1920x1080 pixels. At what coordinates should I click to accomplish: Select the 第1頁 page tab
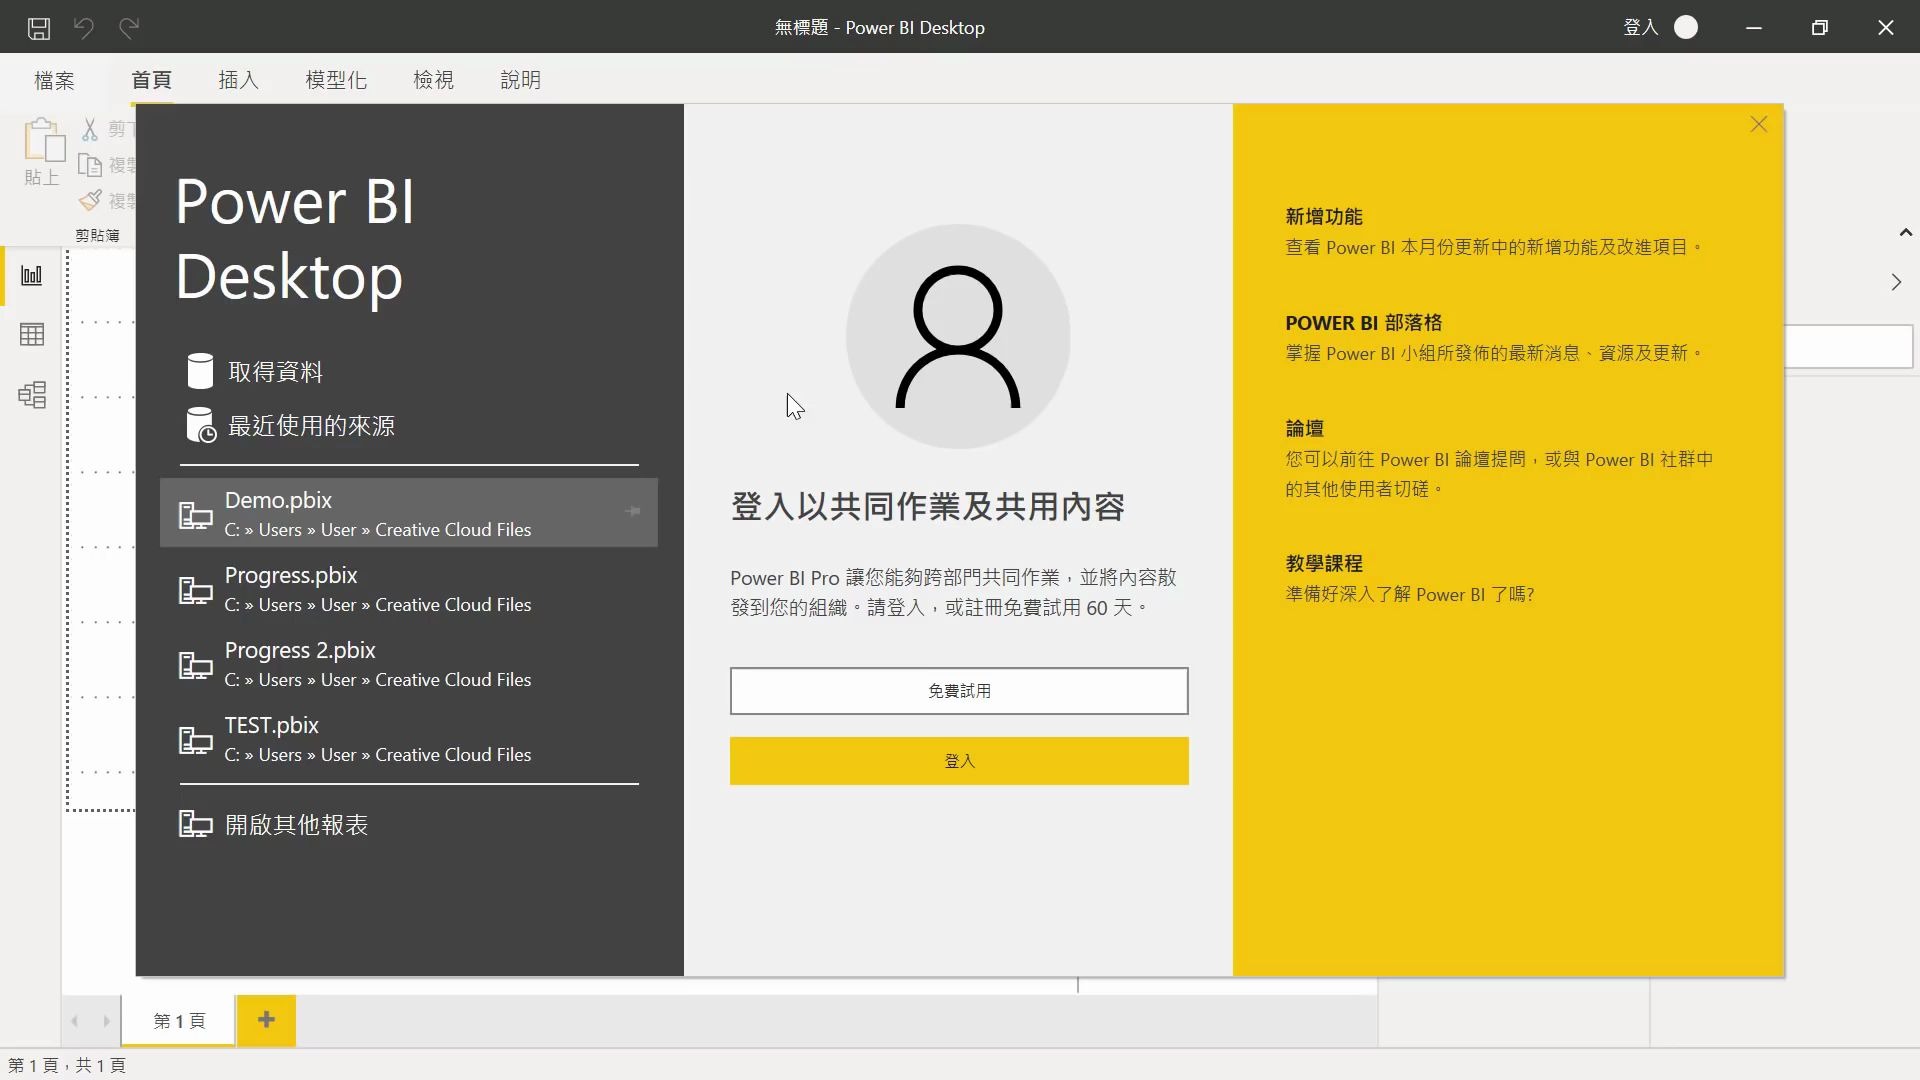(178, 1021)
